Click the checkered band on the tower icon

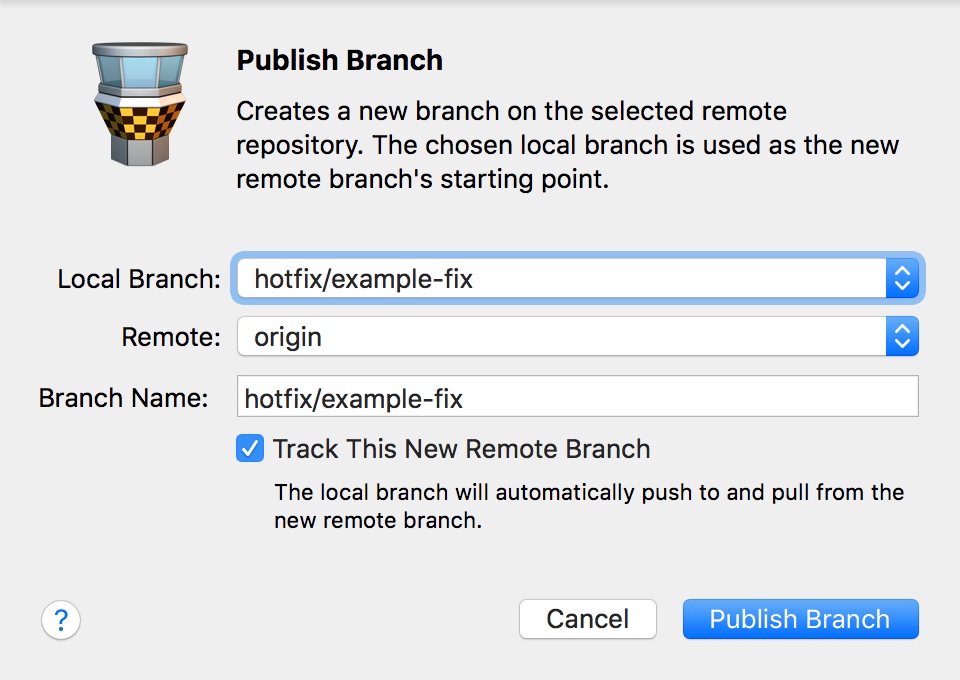140,119
